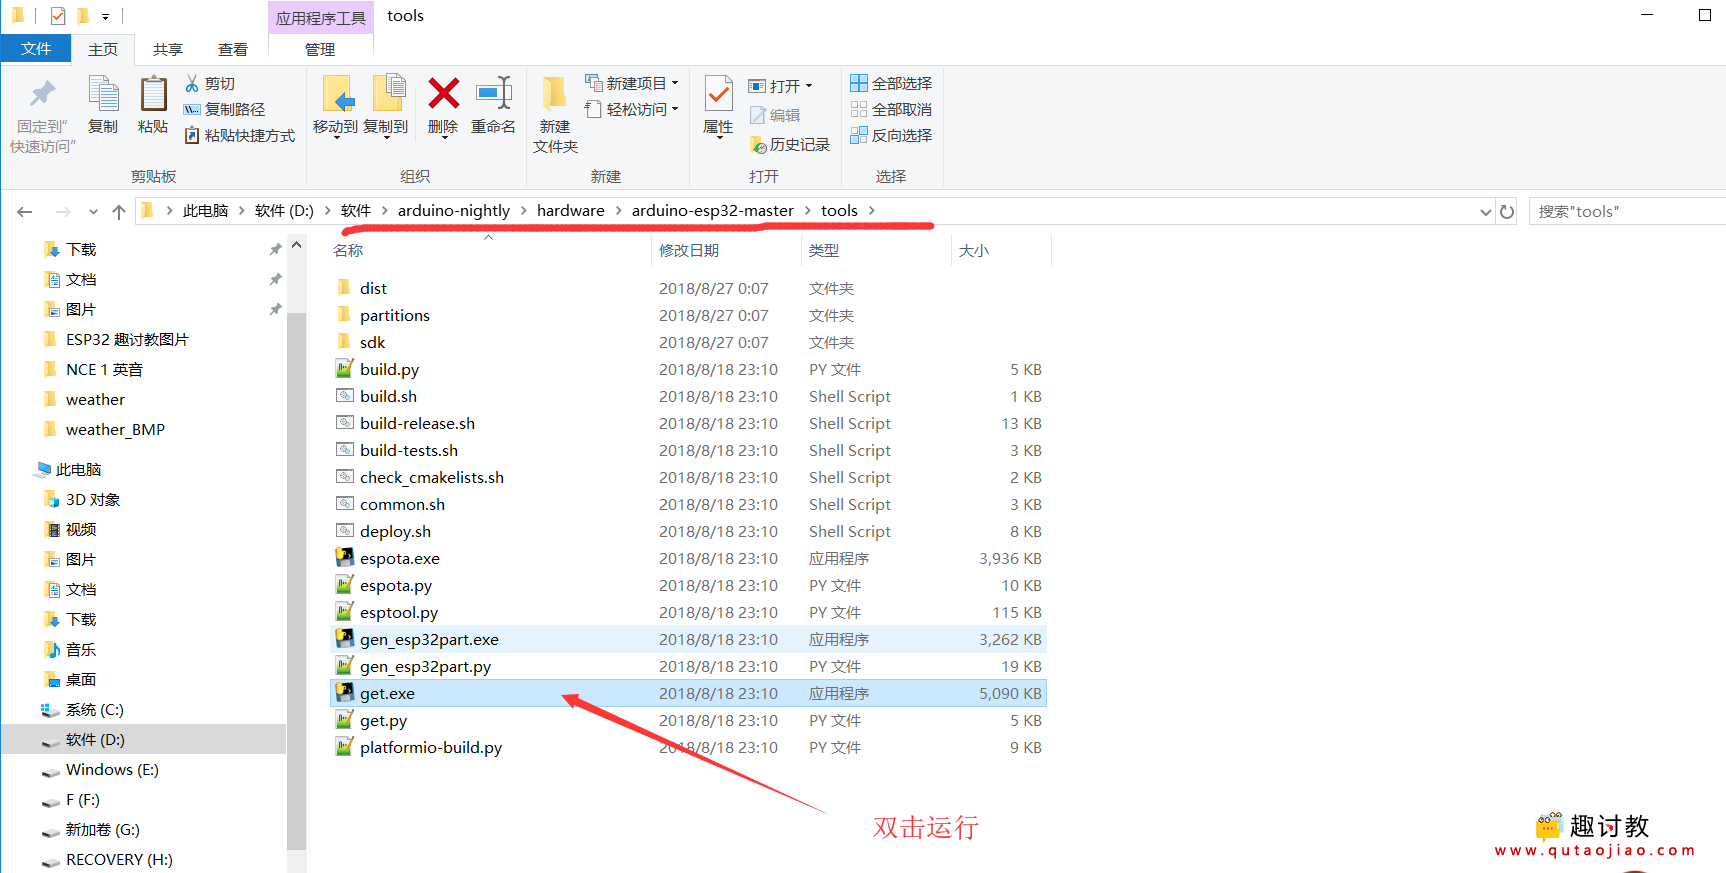Click in the search tools input box
Image resolution: width=1726 pixels, height=873 pixels.
[1628, 212]
